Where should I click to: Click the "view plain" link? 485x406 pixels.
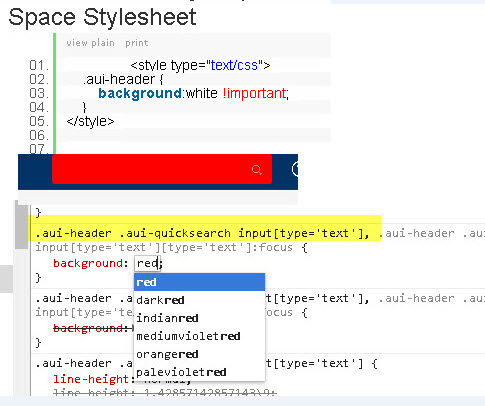pyautogui.click(x=90, y=43)
